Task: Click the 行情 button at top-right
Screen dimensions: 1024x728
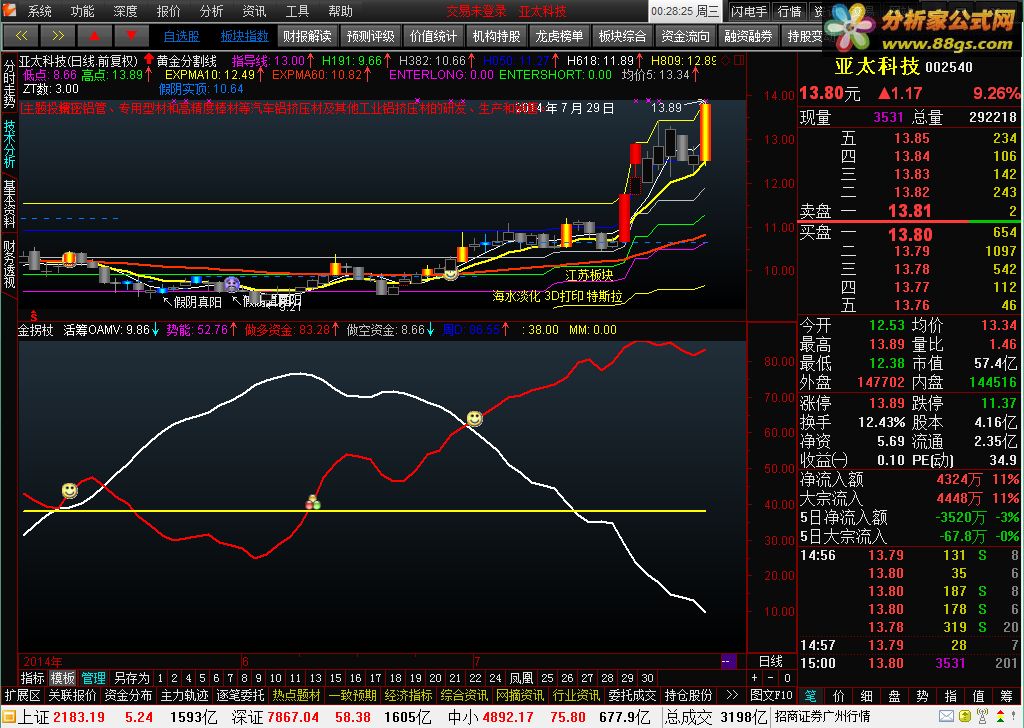Action: point(790,11)
